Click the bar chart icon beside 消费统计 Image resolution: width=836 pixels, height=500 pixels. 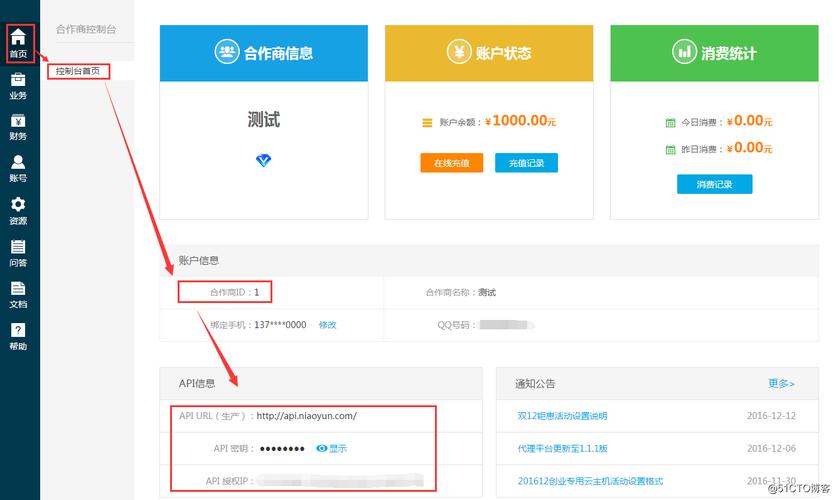684,52
